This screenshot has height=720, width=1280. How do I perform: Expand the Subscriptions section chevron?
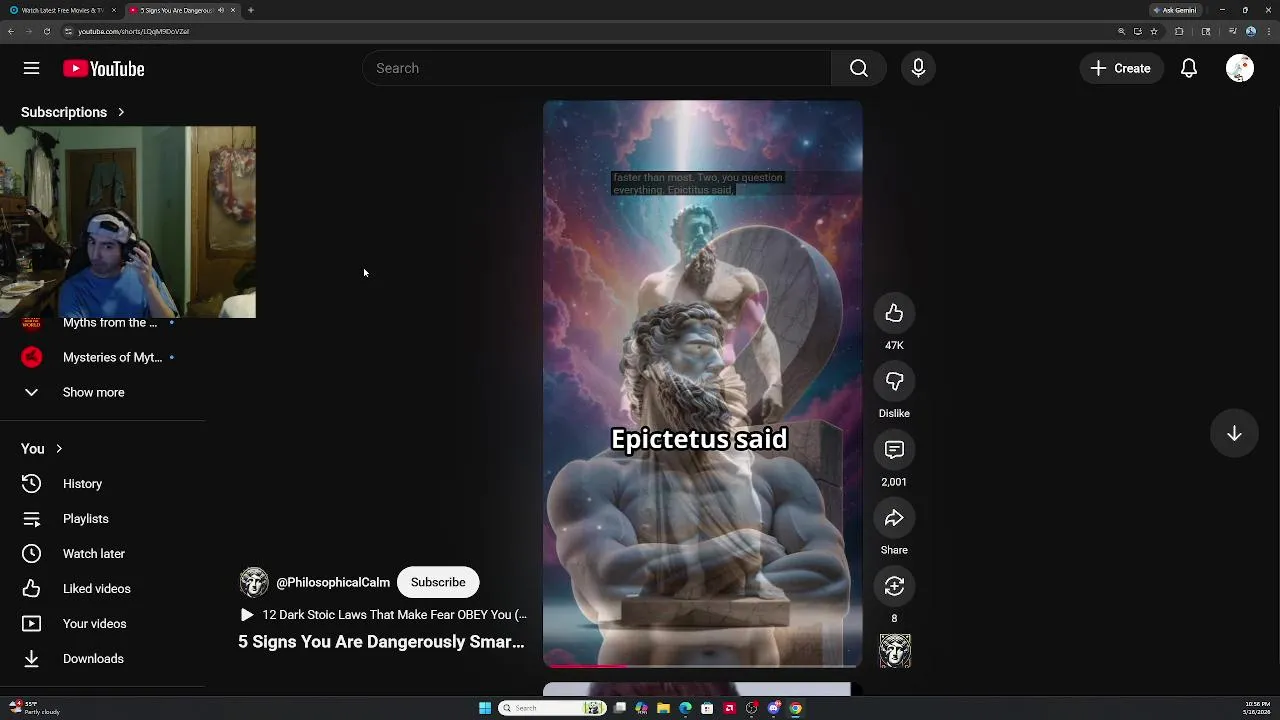(121, 112)
